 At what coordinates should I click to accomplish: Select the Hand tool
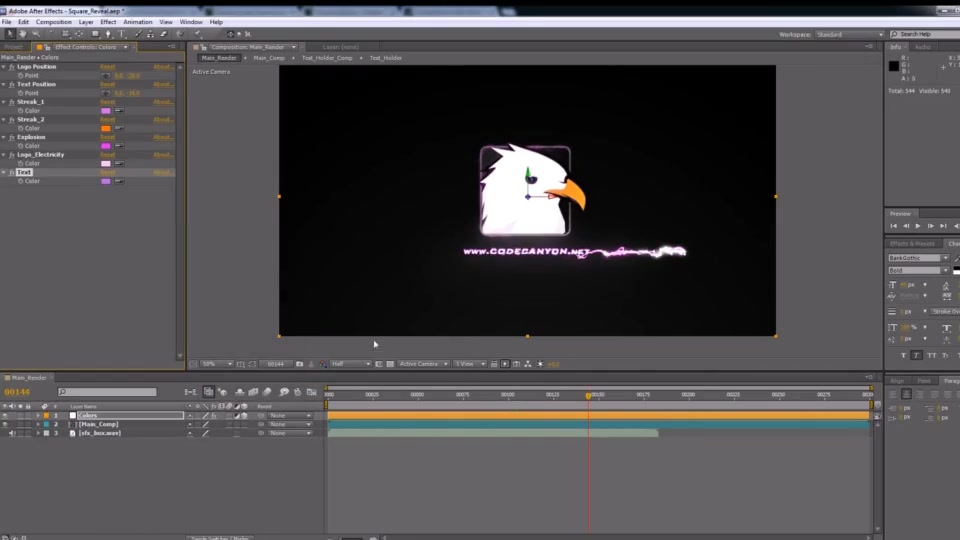23,34
